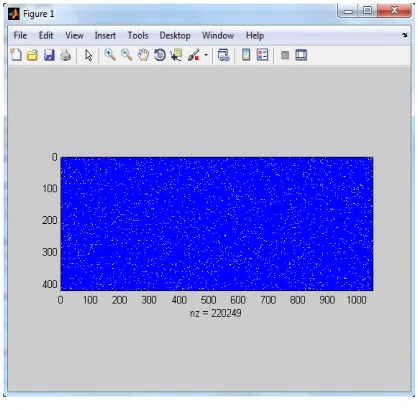
Task: Click the y-axis tick label 200
Action: point(50,220)
